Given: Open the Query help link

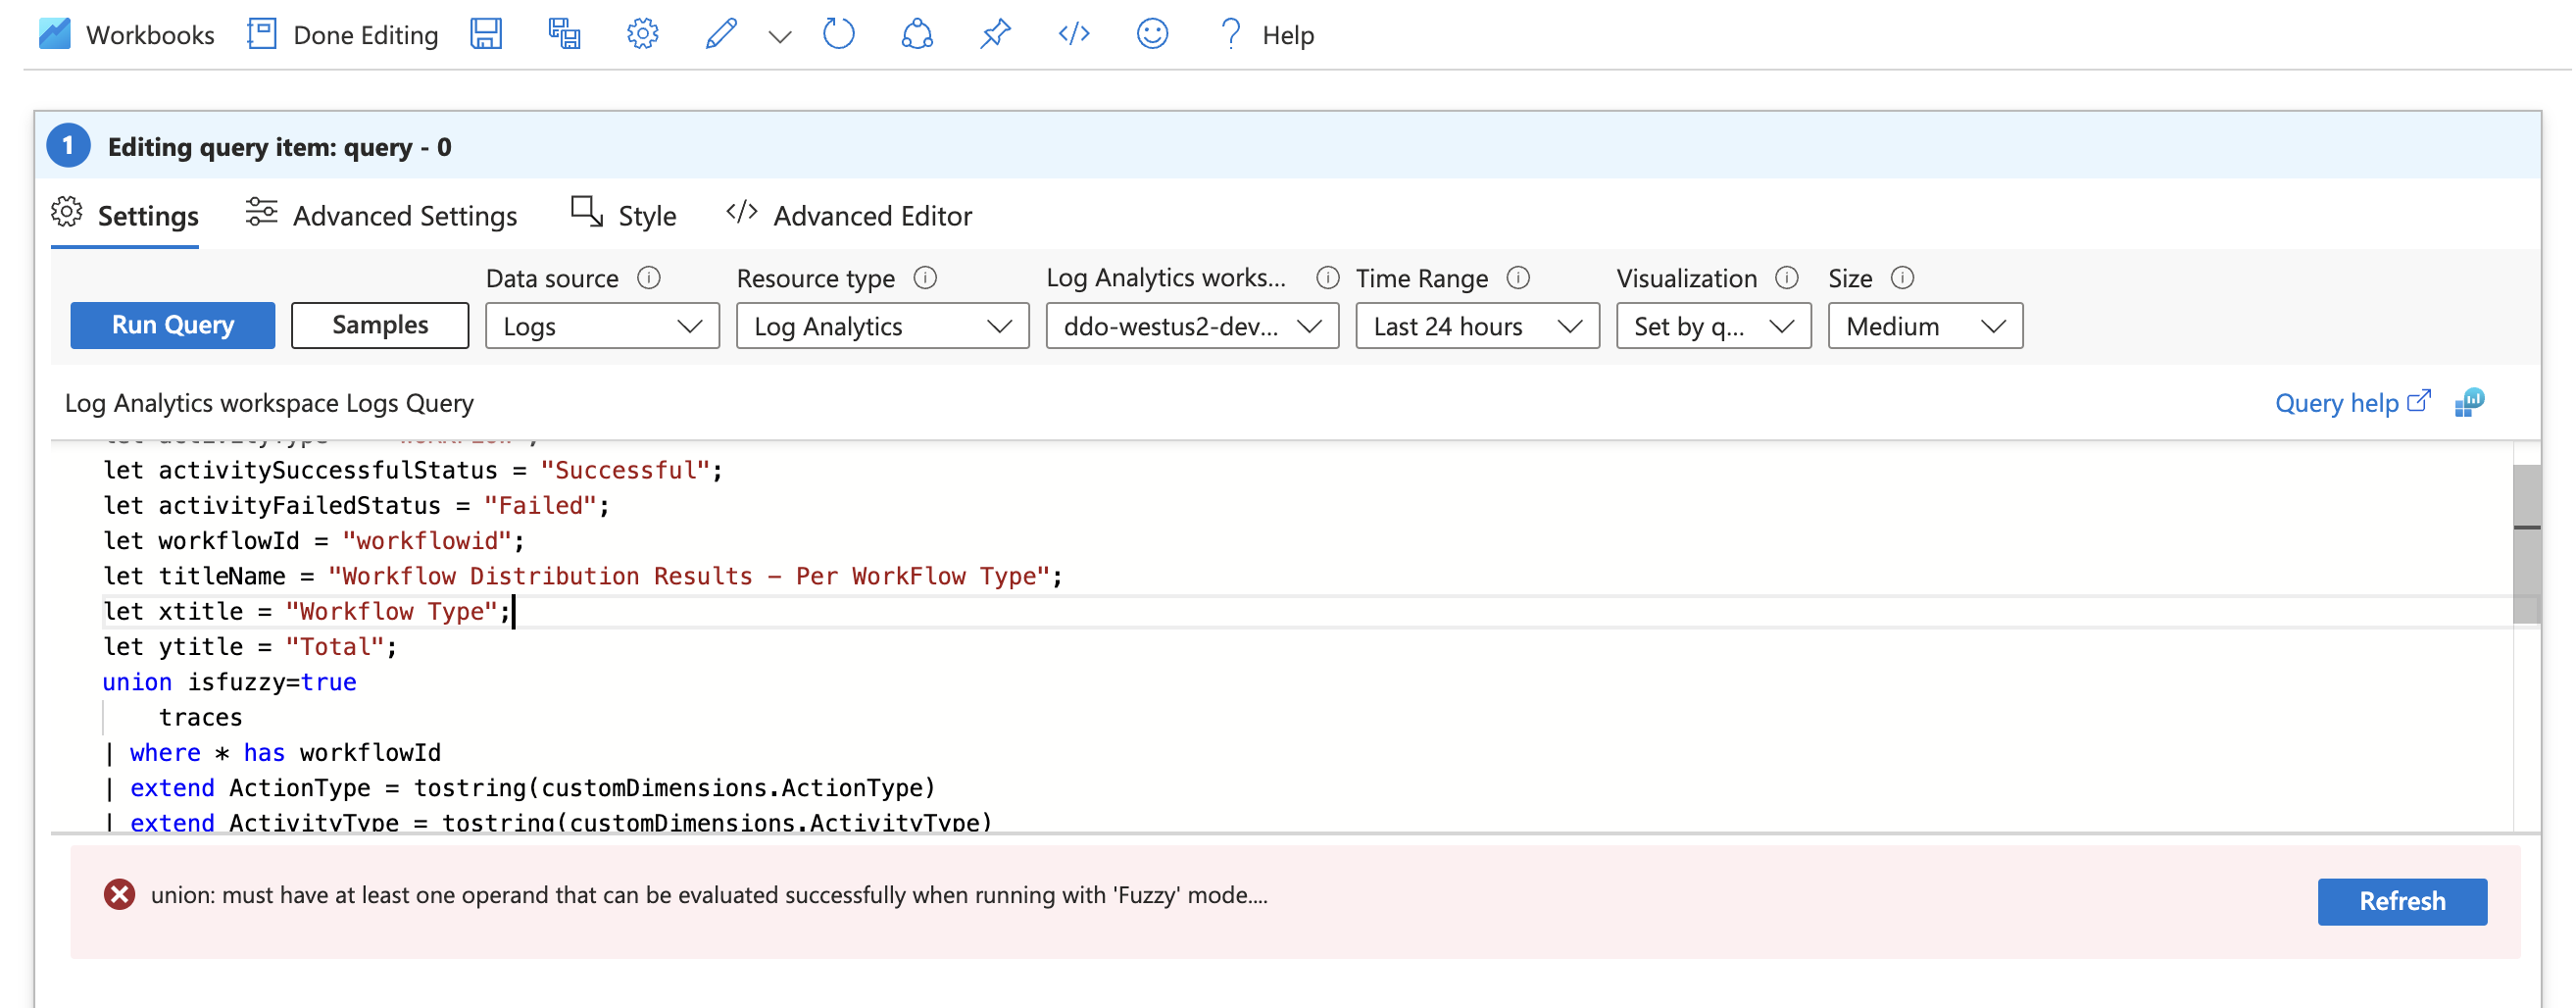Looking at the screenshot, I should pyautogui.click(x=2352, y=403).
